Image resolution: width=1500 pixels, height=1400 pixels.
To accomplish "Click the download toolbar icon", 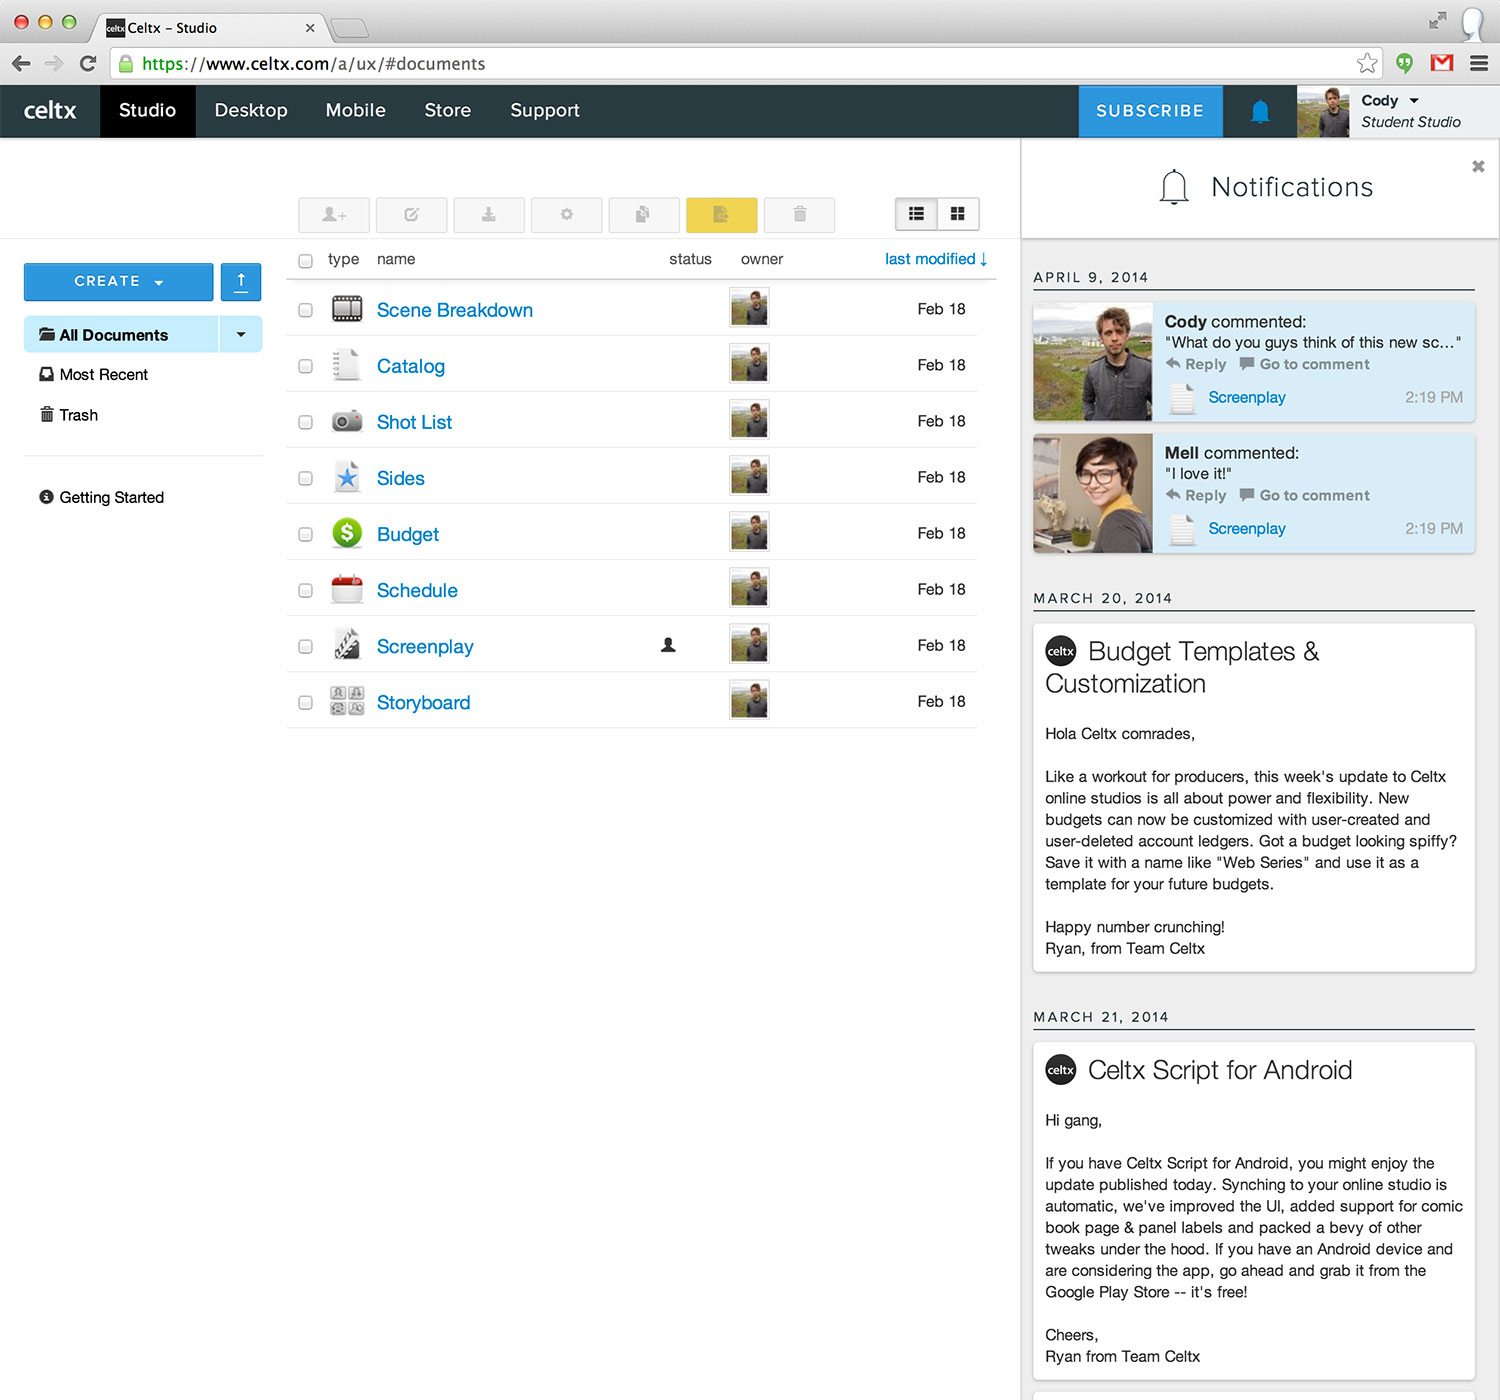I will click(x=489, y=215).
